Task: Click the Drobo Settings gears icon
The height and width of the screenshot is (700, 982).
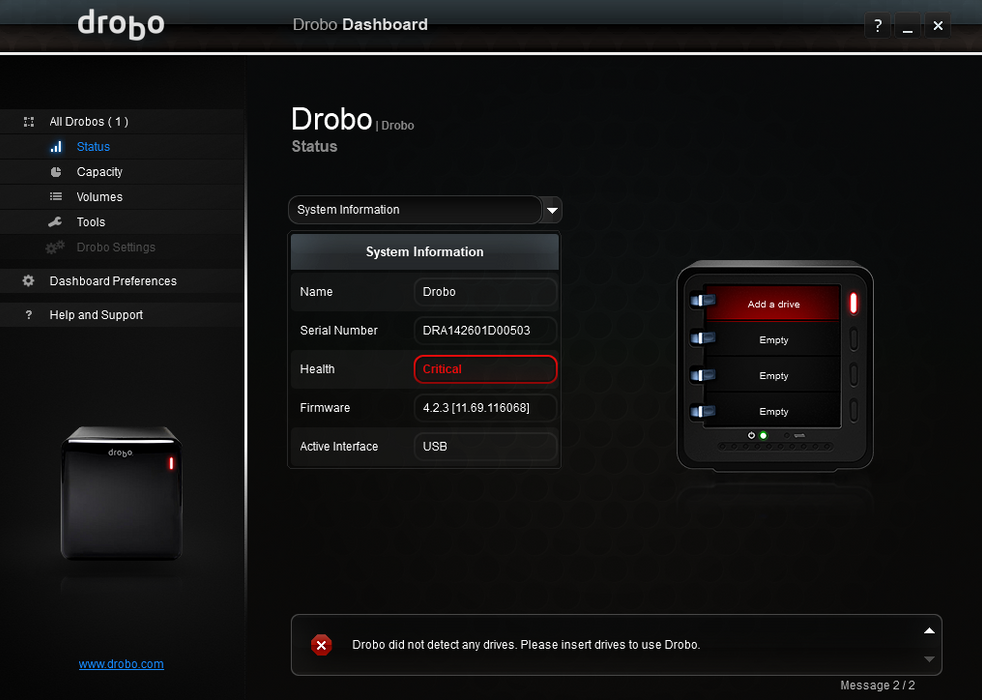Action: pos(57,247)
